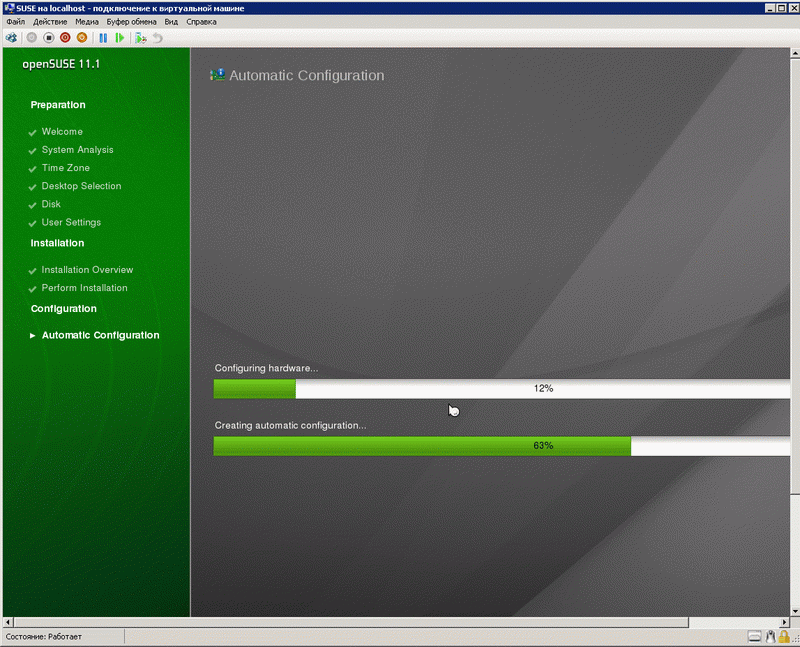Click the vertical scrollbar thumb

[795, 276]
